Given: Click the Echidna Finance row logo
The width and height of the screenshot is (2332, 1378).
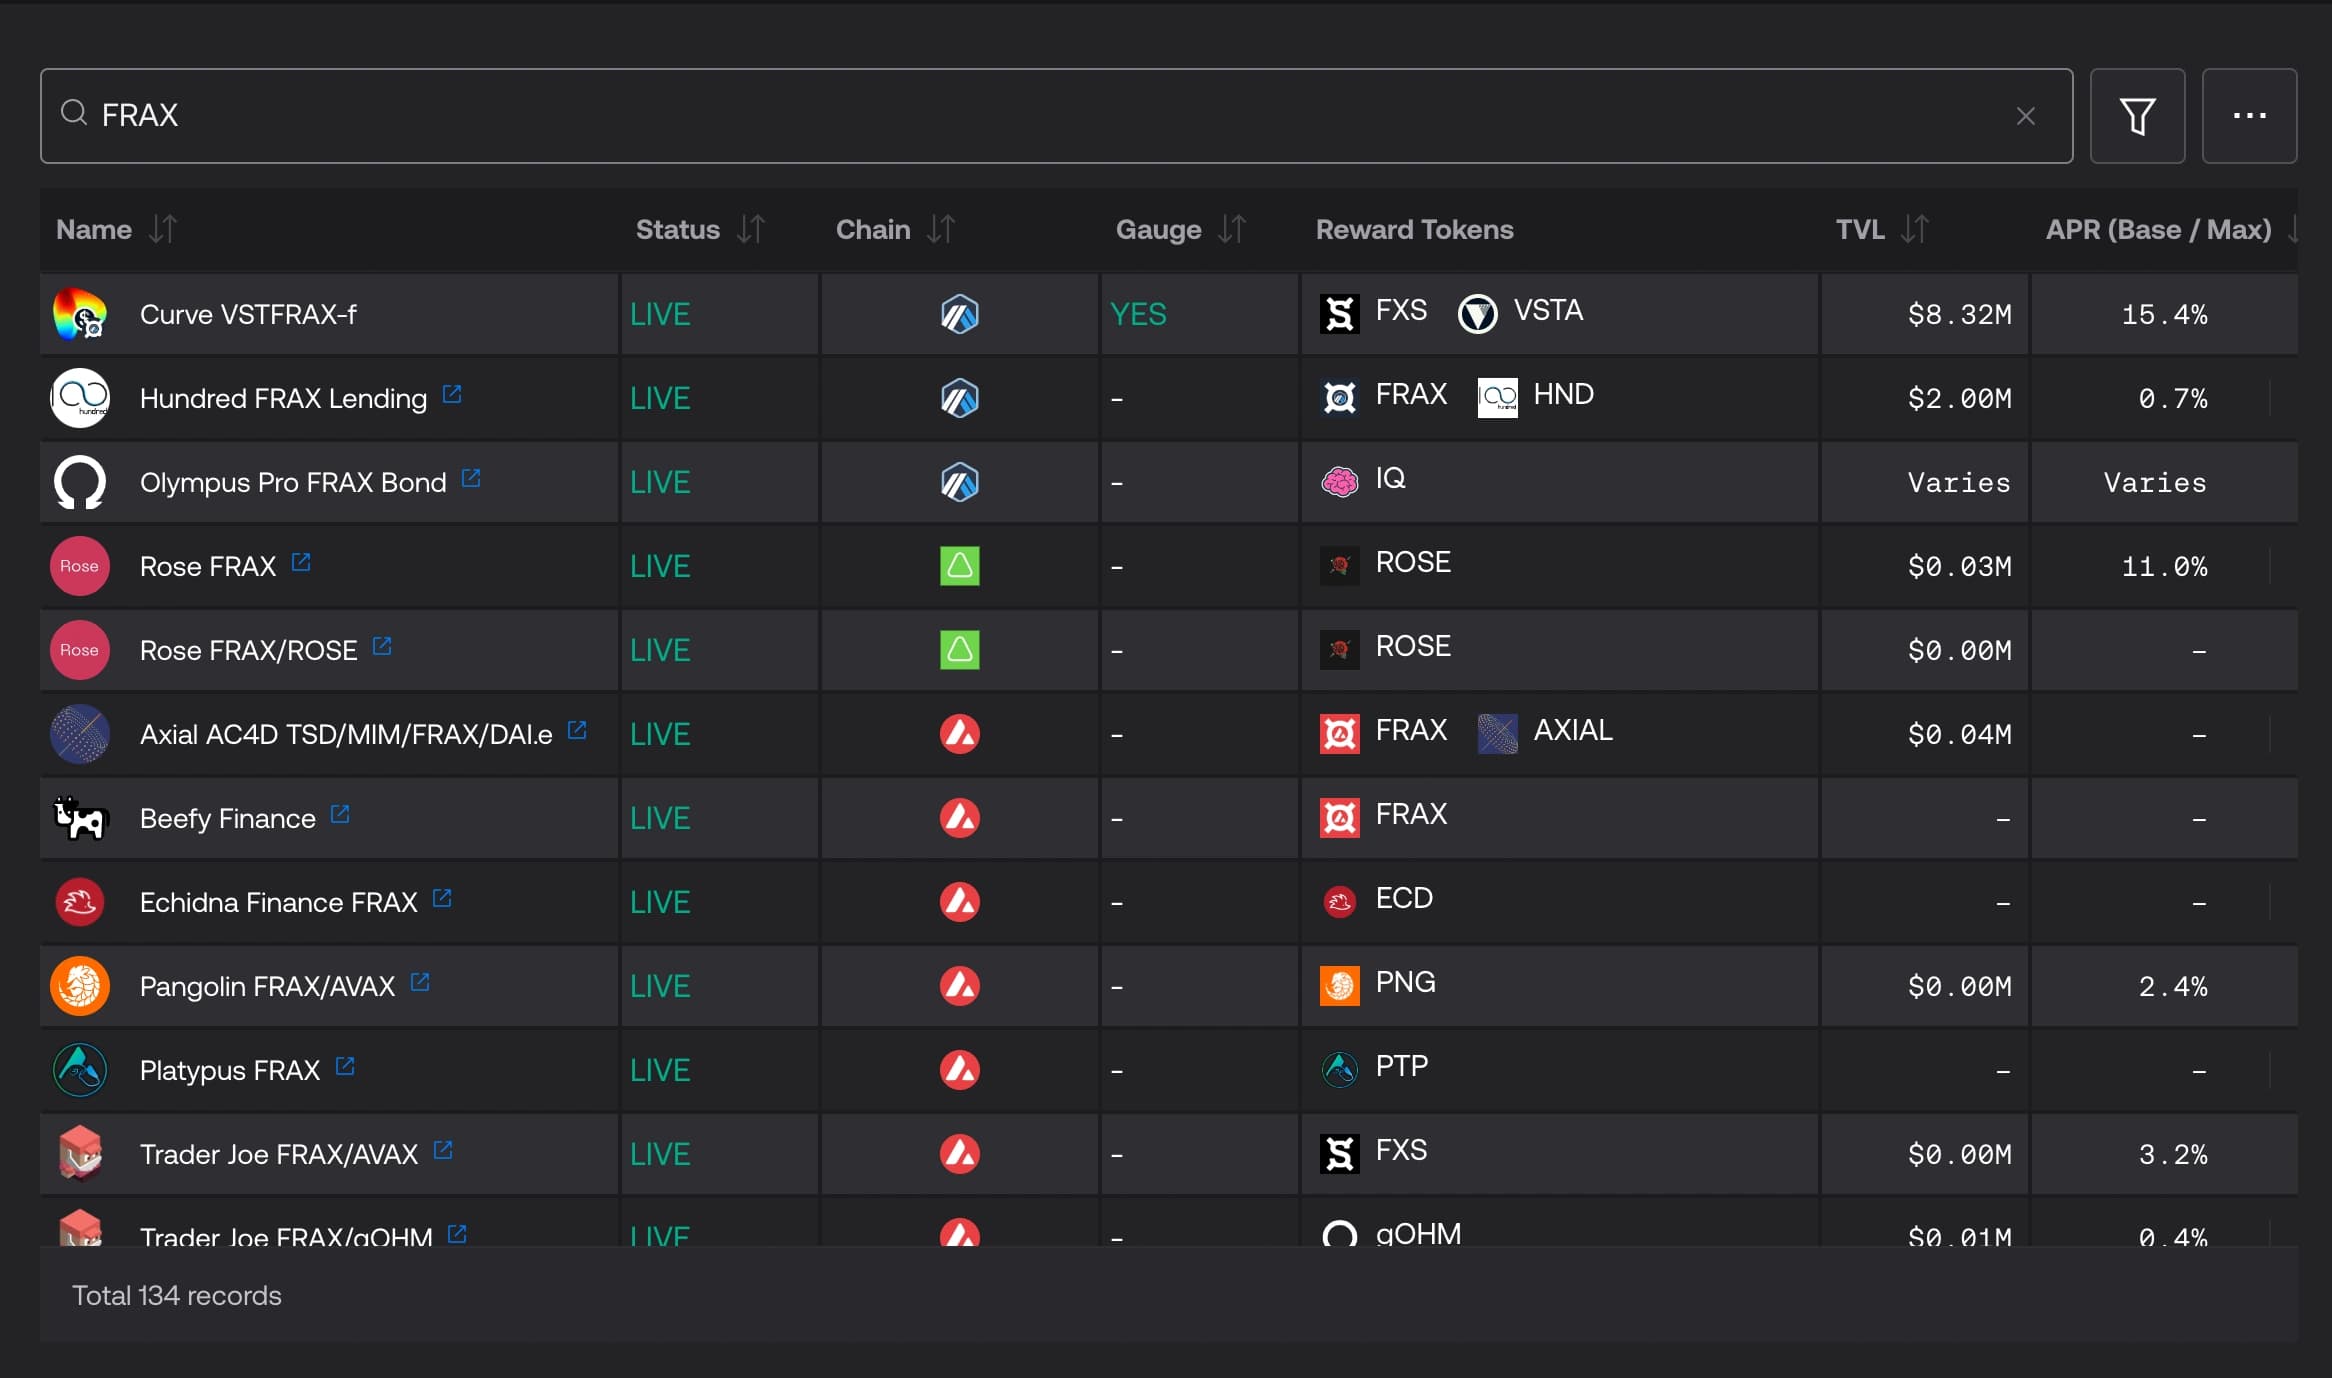Looking at the screenshot, I should (x=80, y=902).
